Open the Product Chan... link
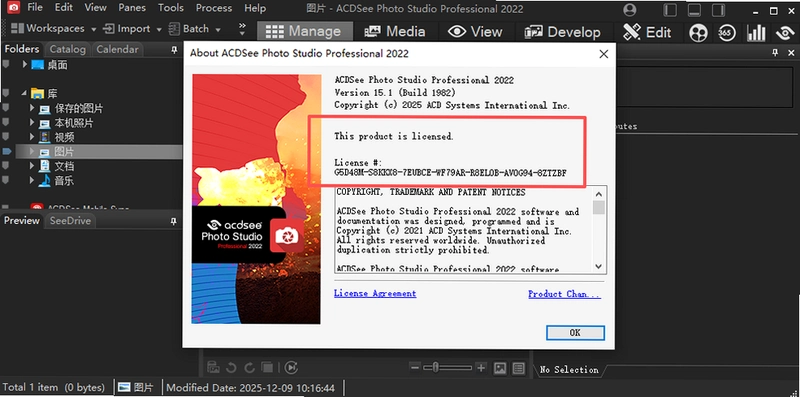Viewport: 800px width, 397px height. (x=564, y=294)
